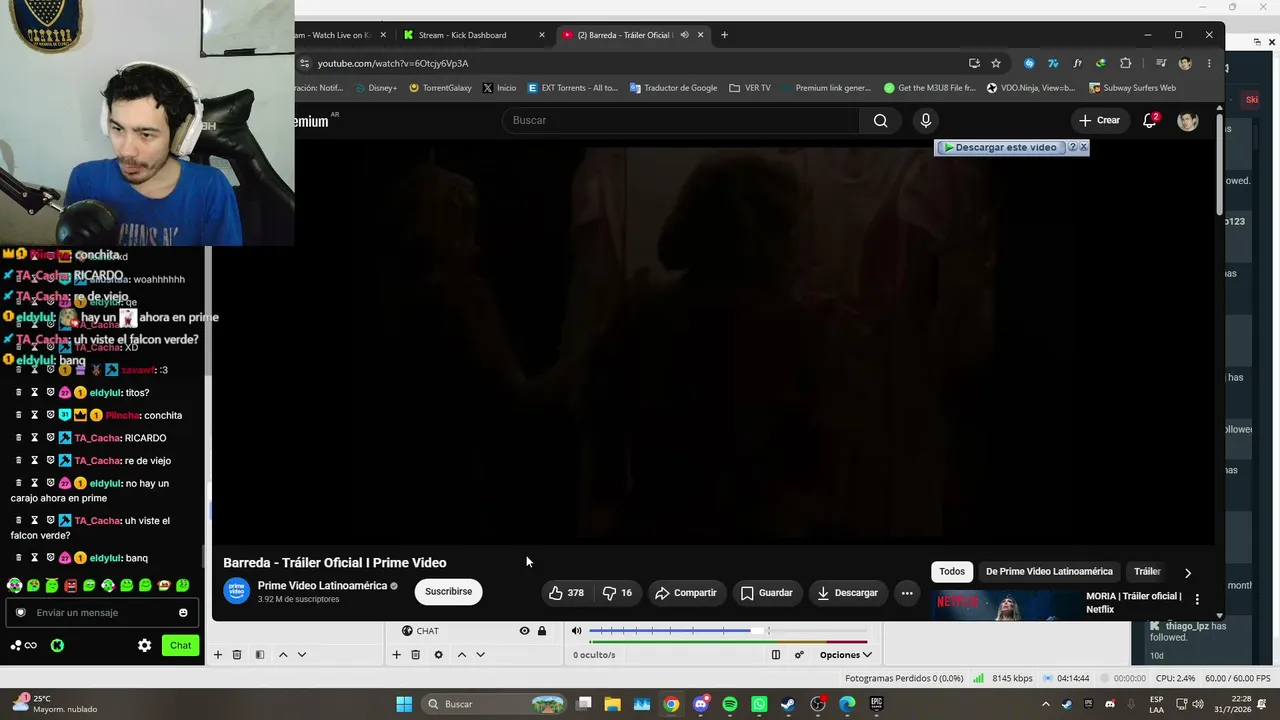Show hidden system tray icons

click(x=1046, y=704)
